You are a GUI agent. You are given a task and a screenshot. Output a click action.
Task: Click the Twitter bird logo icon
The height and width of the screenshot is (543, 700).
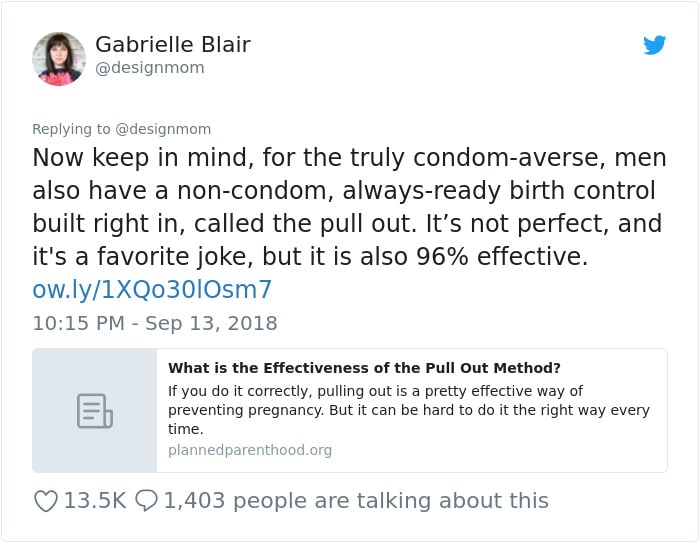pyautogui.click(x=654, y=45)
